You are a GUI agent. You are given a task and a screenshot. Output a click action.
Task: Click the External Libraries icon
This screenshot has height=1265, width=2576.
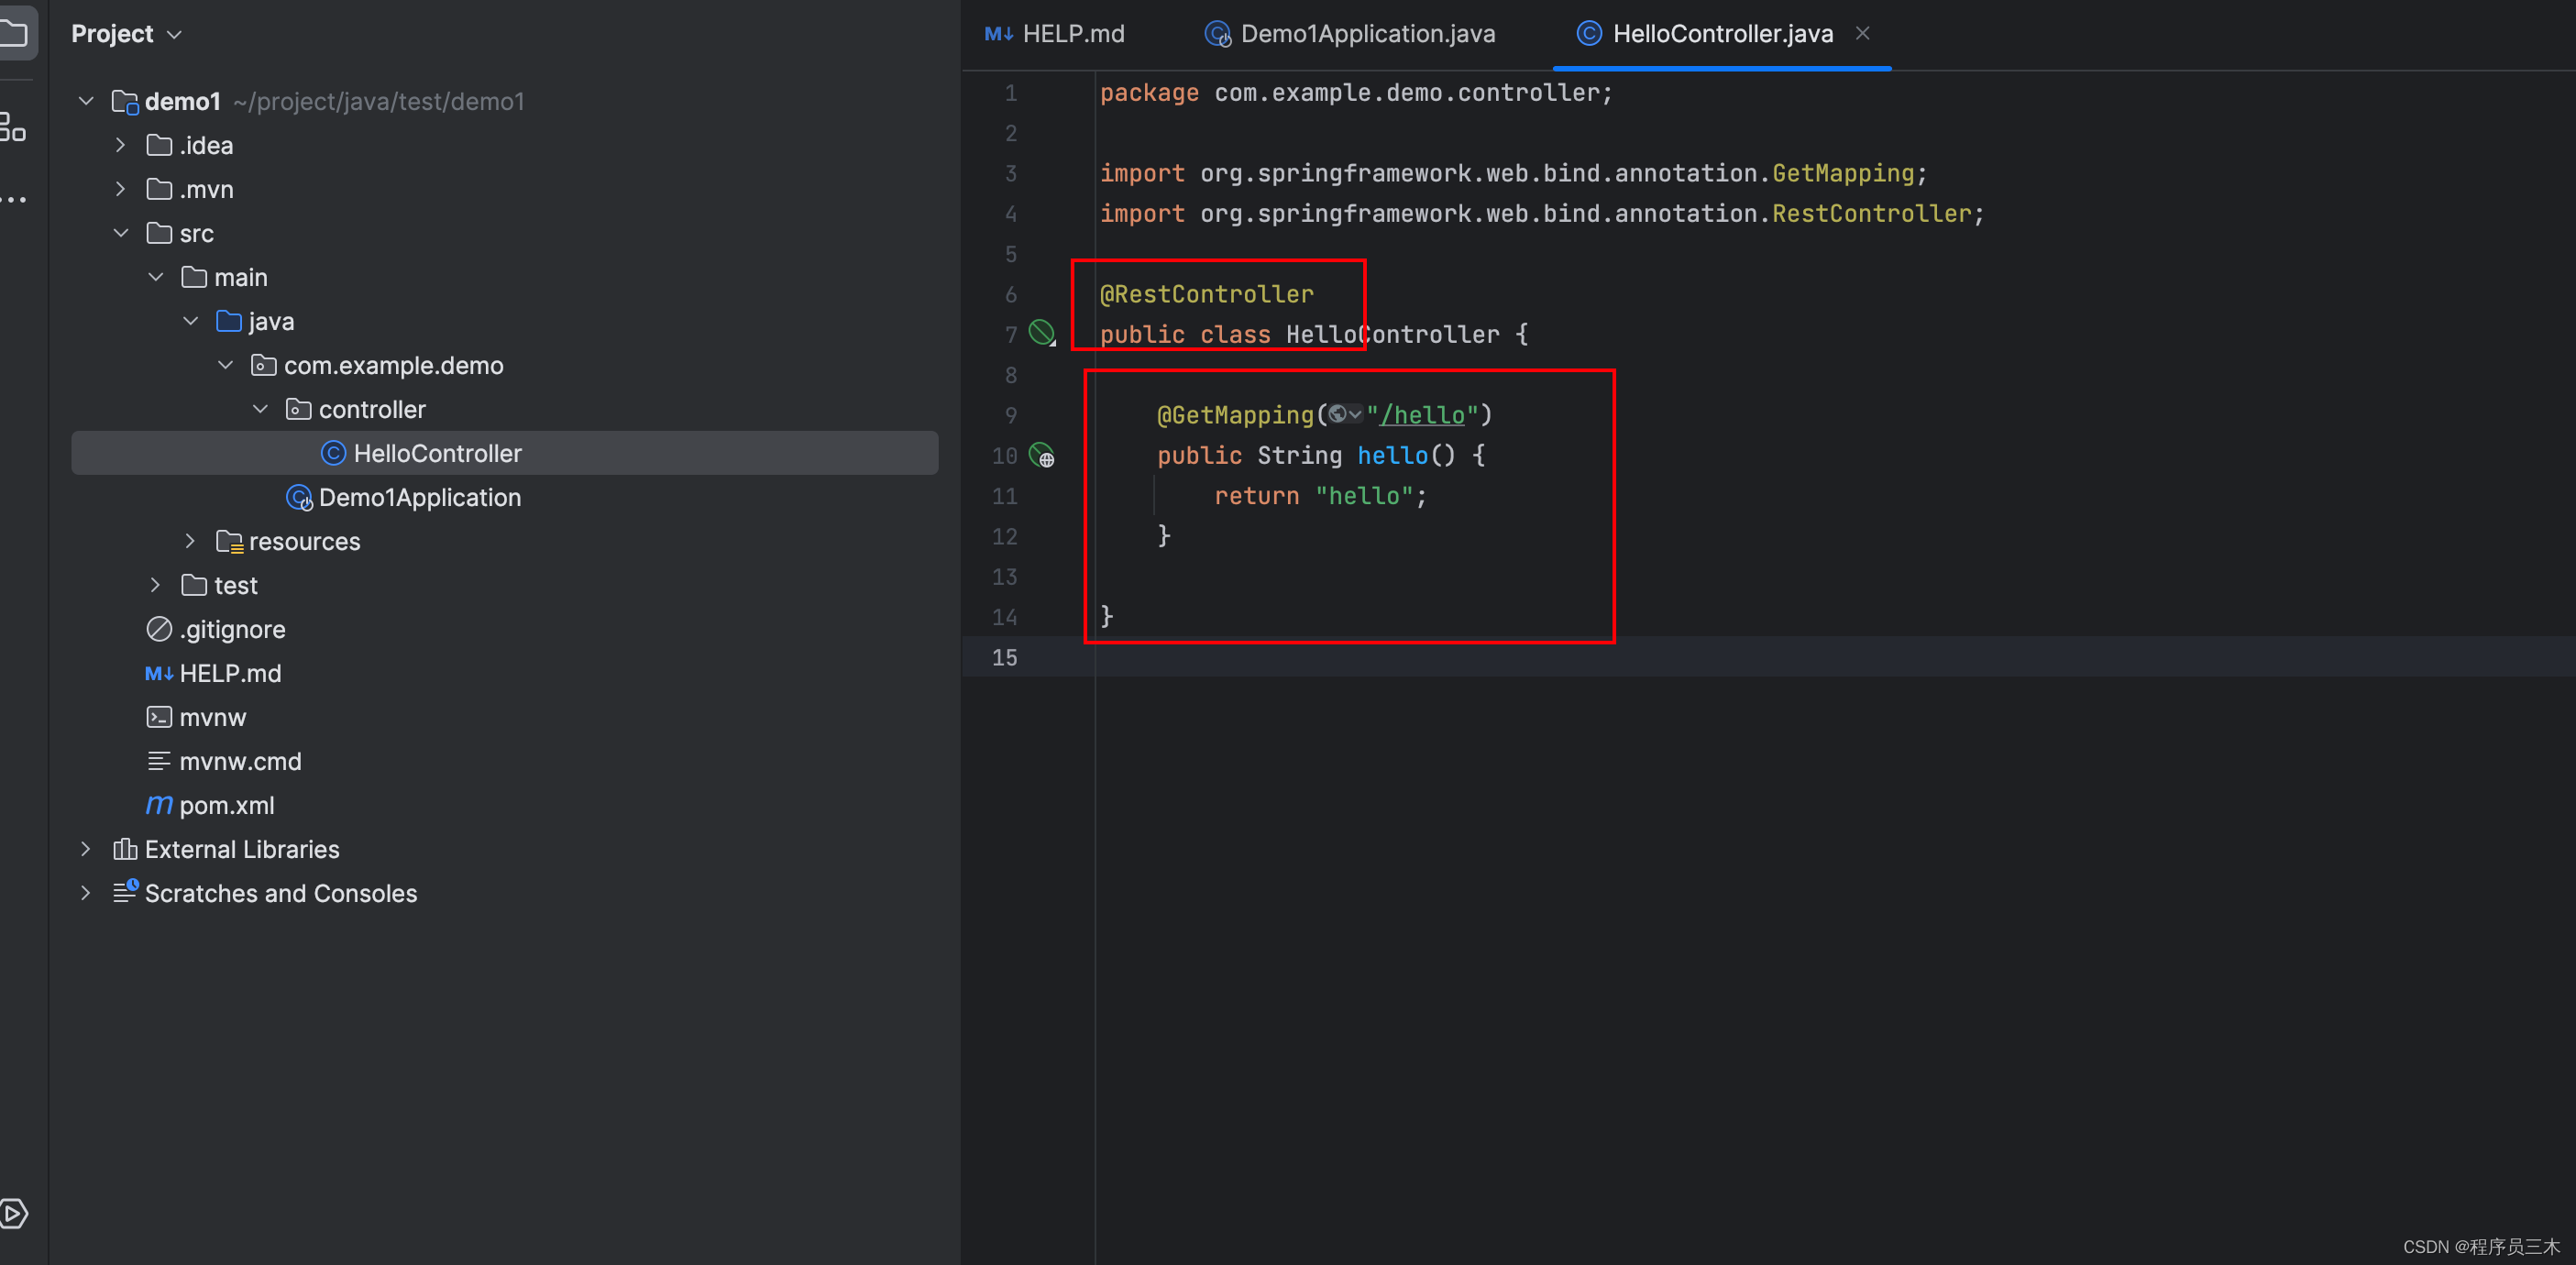tap(125, 849)
